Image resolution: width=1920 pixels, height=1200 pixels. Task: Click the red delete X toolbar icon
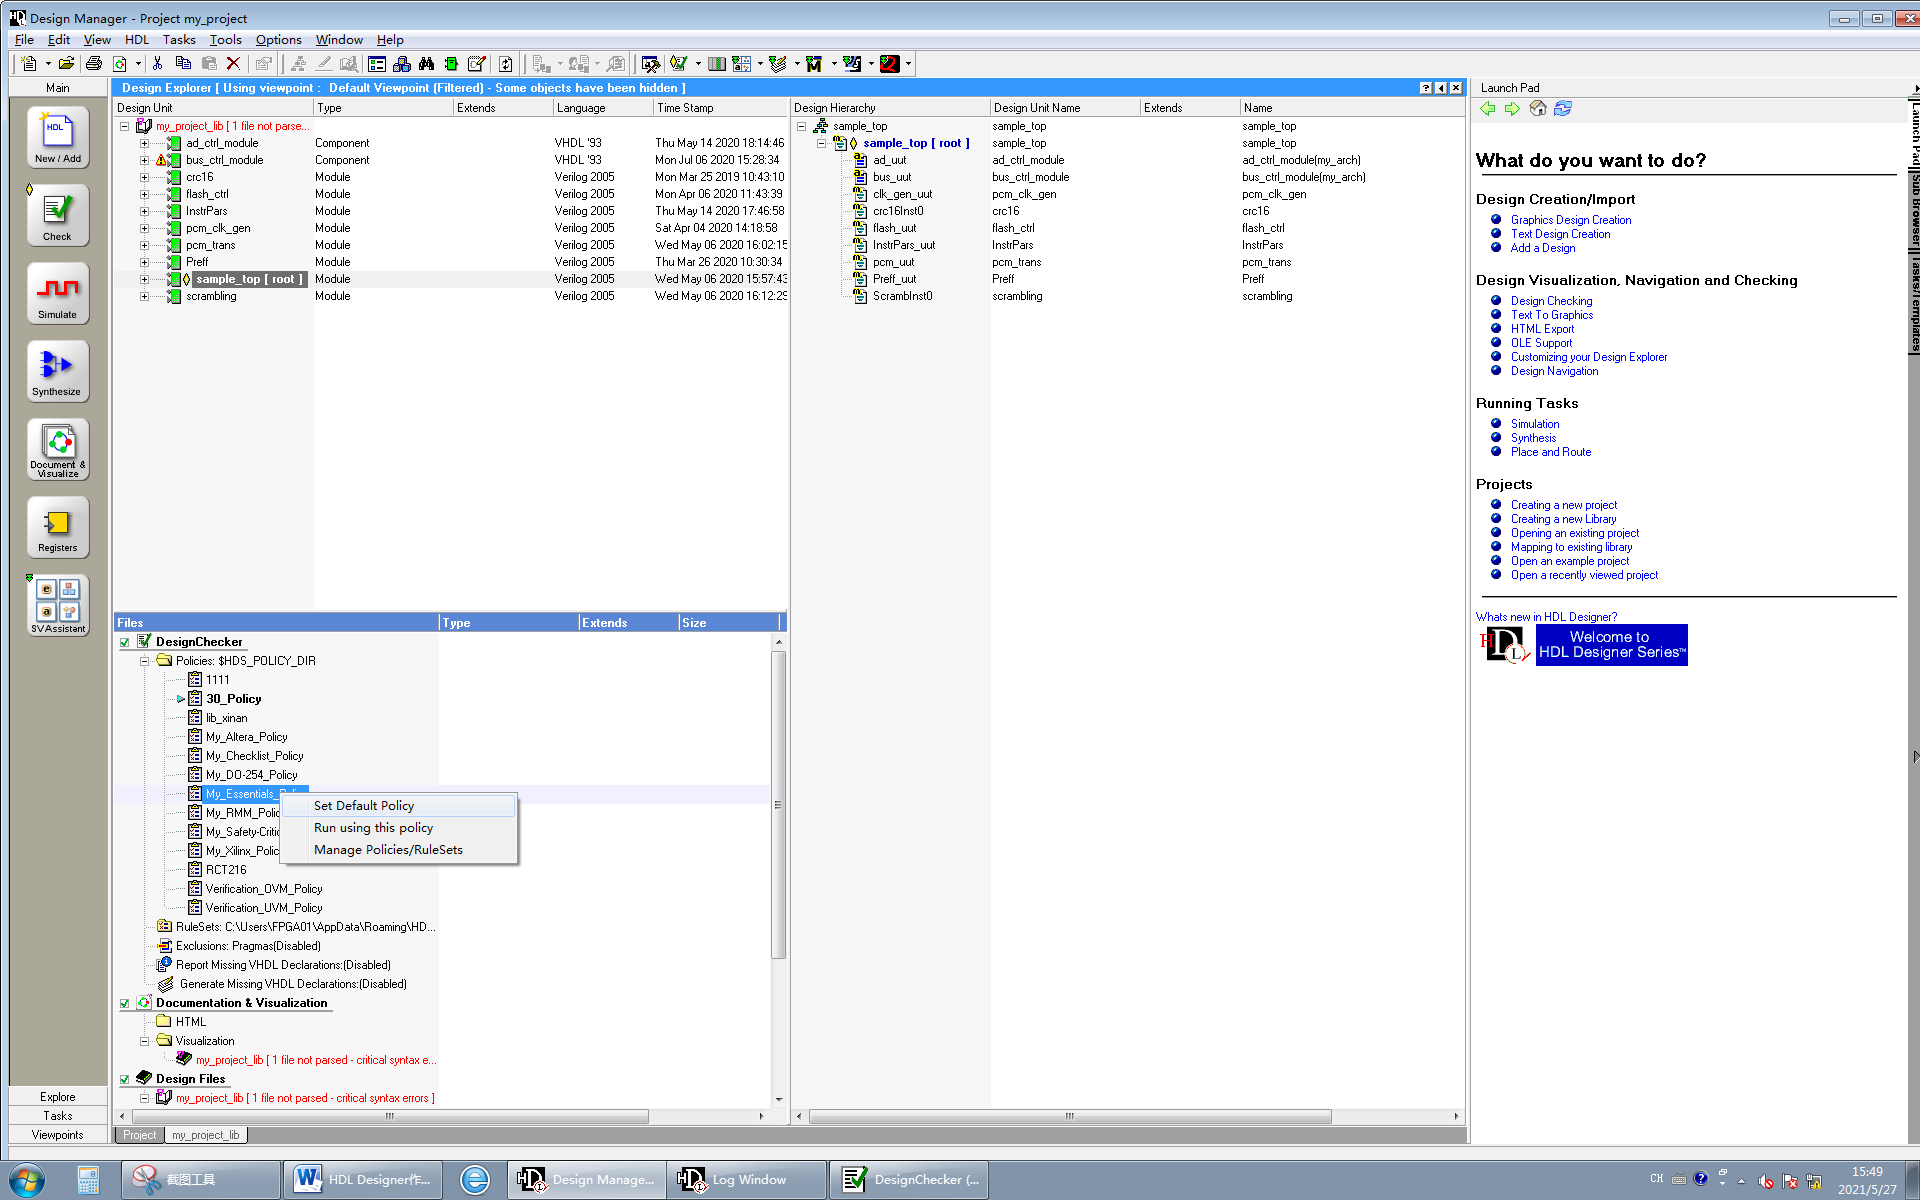tap(233, 63)
